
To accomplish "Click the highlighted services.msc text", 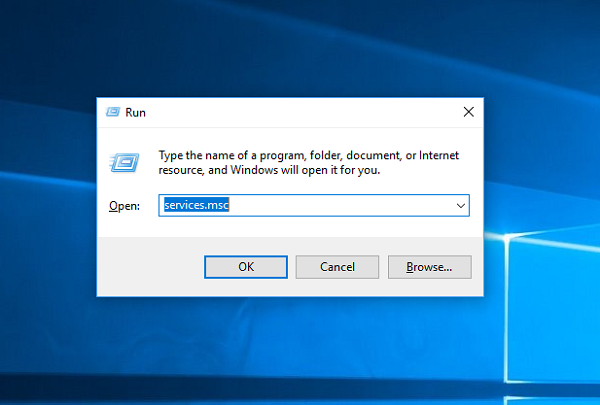I will [195, 205].
